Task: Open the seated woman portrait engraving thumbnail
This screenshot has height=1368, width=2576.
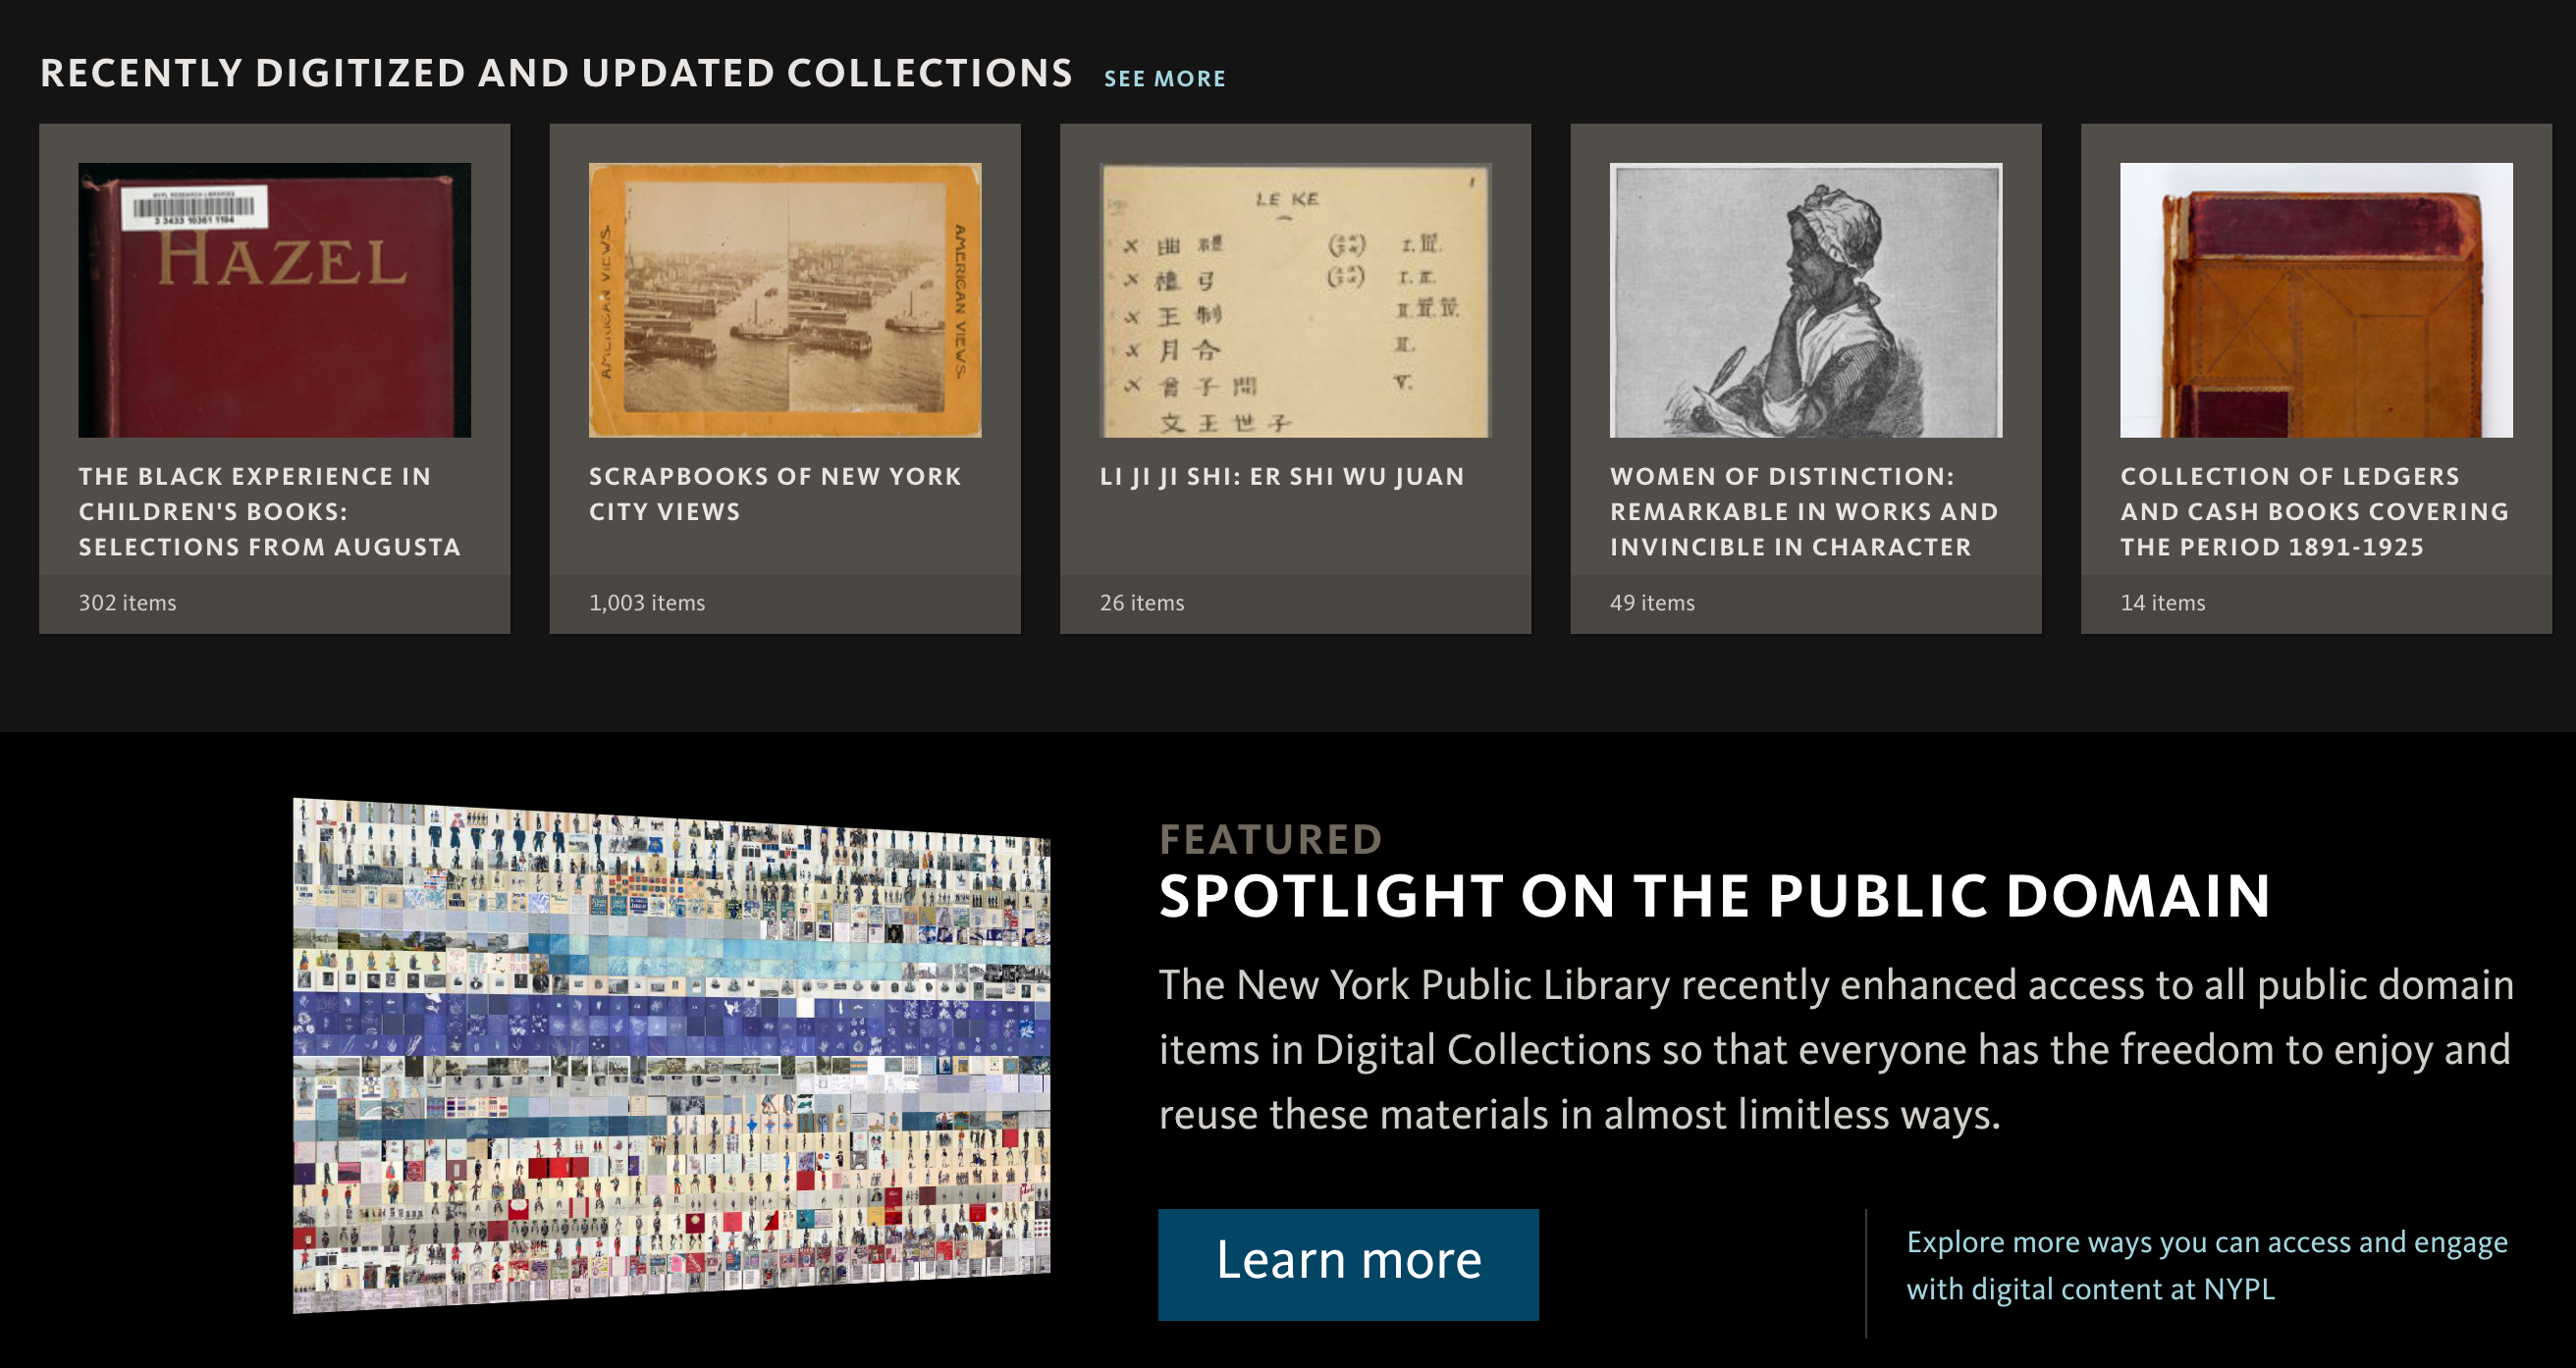Action: pos(1805,299)
